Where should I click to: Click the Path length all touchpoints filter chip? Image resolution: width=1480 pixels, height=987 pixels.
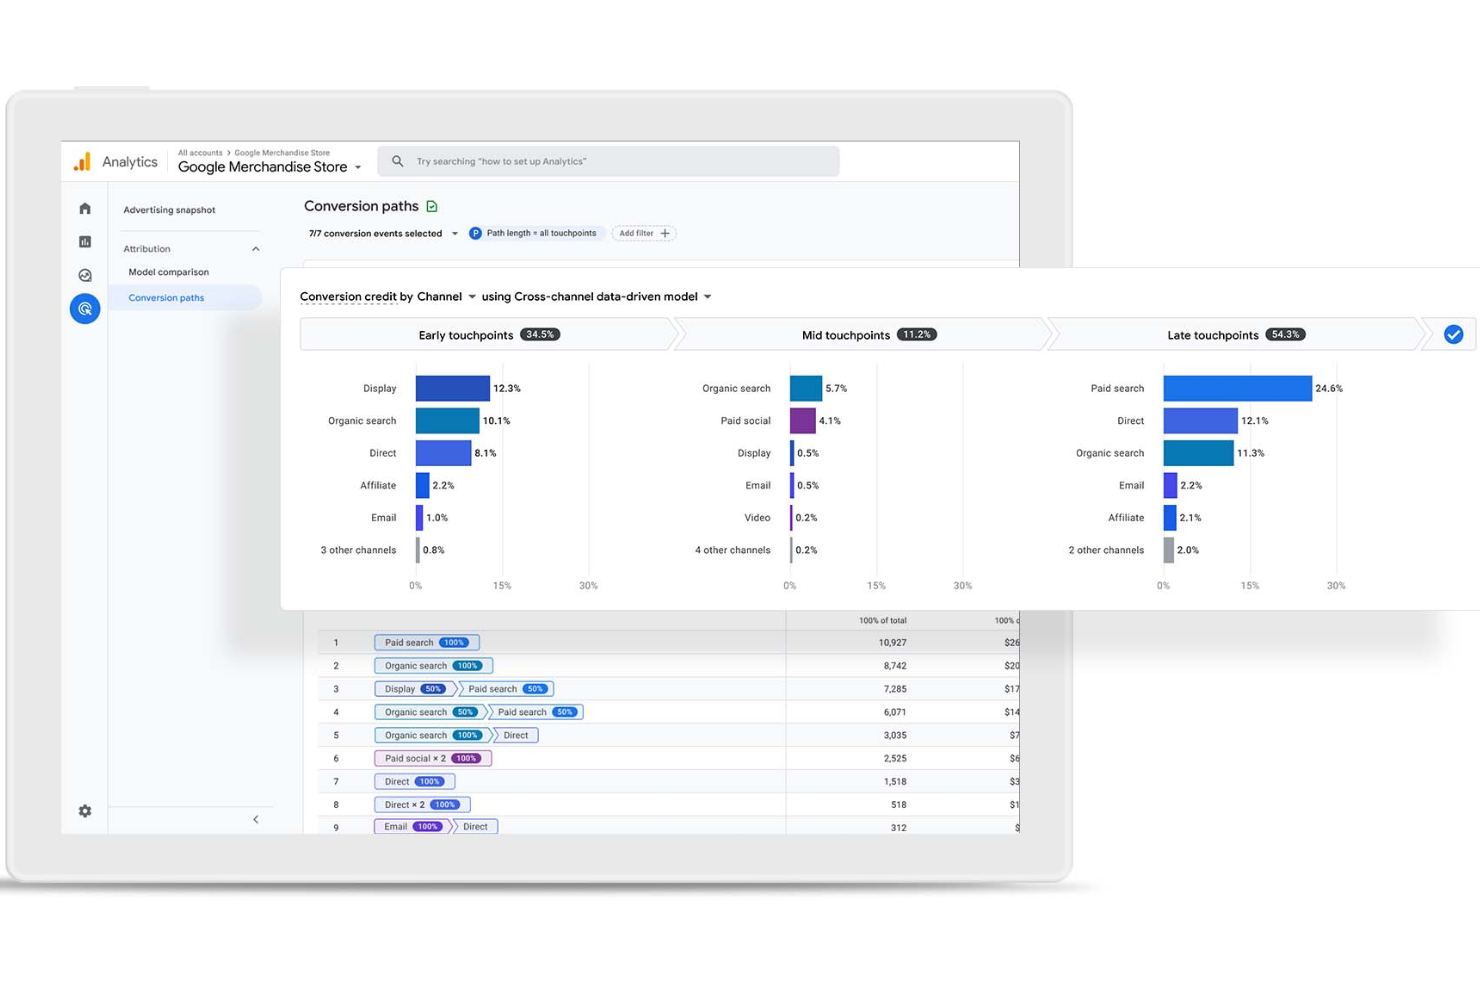pyautogui.click(x=536, y=233)
